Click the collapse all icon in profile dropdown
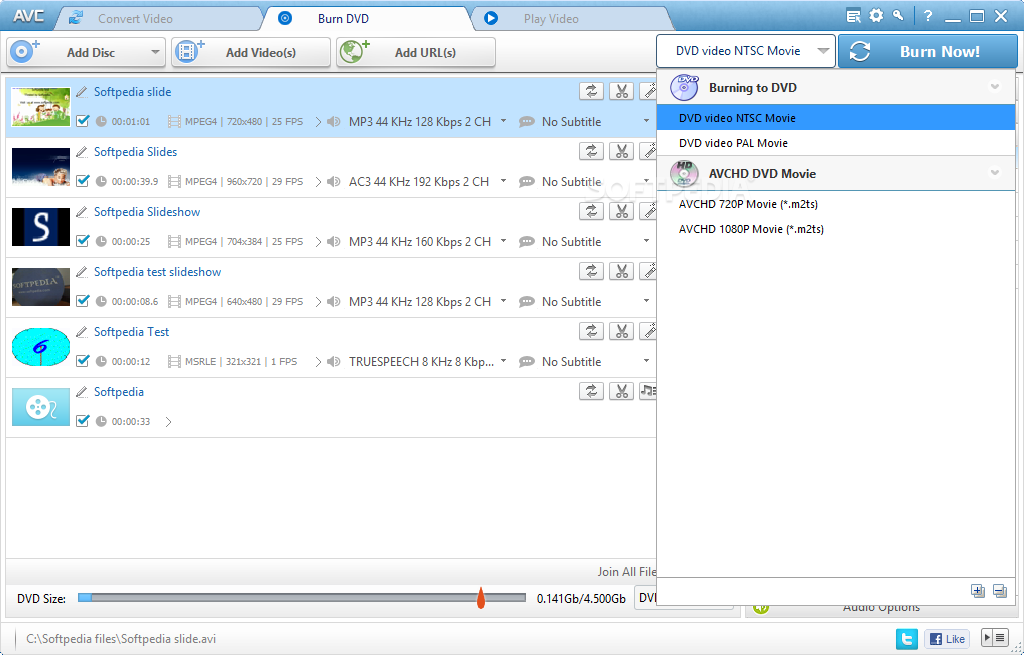1024x655 pixels. click(x=999, y=591)
